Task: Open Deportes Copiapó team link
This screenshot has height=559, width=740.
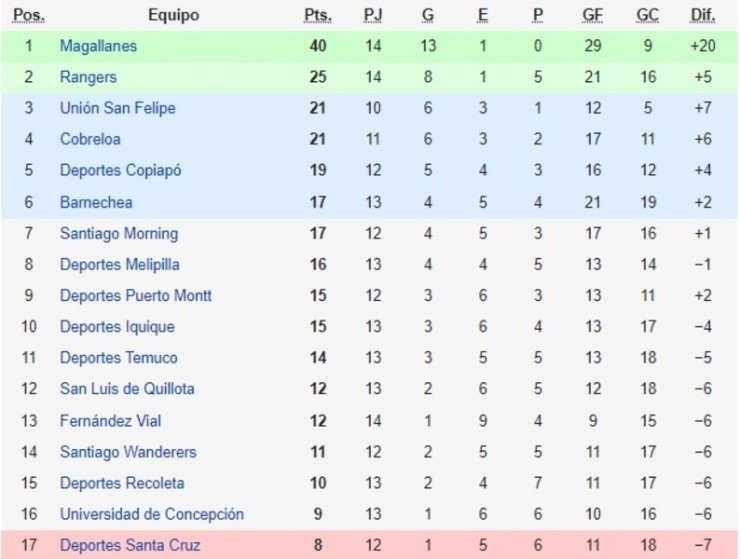Action: pos(120,170)
